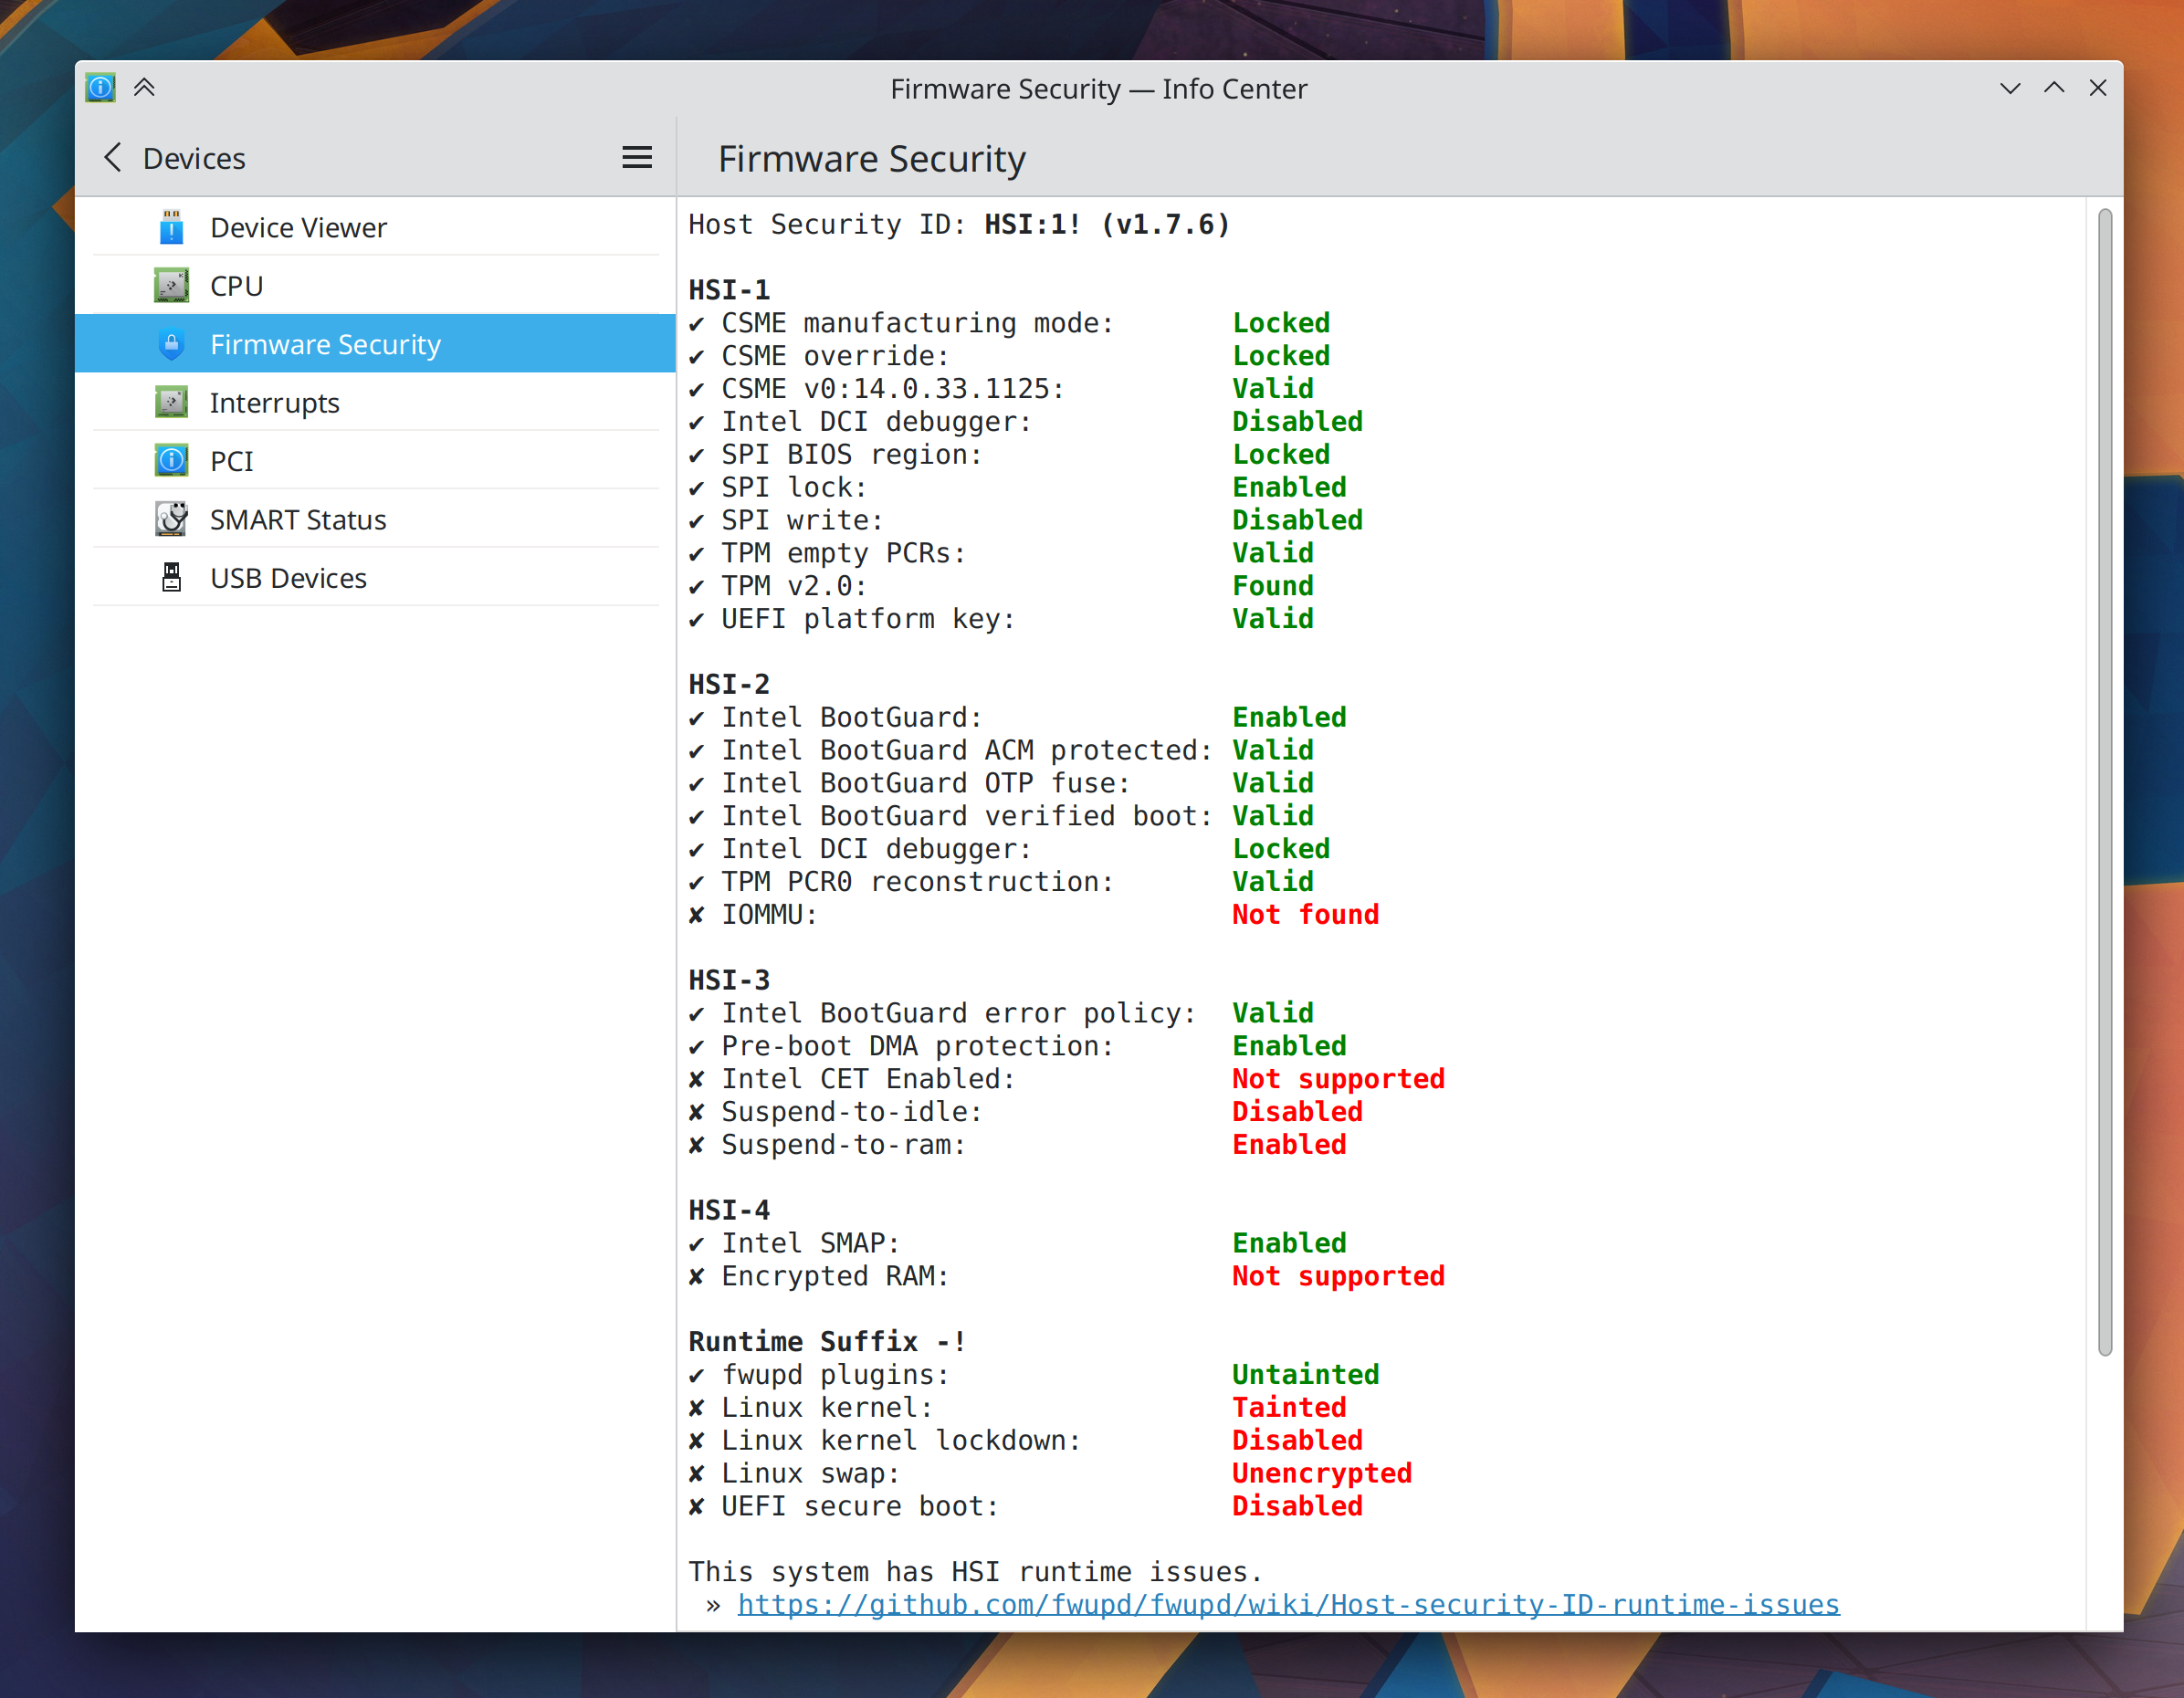Open the SMART Status disk icon
2184x1698 pixels.
click(171, 519)
